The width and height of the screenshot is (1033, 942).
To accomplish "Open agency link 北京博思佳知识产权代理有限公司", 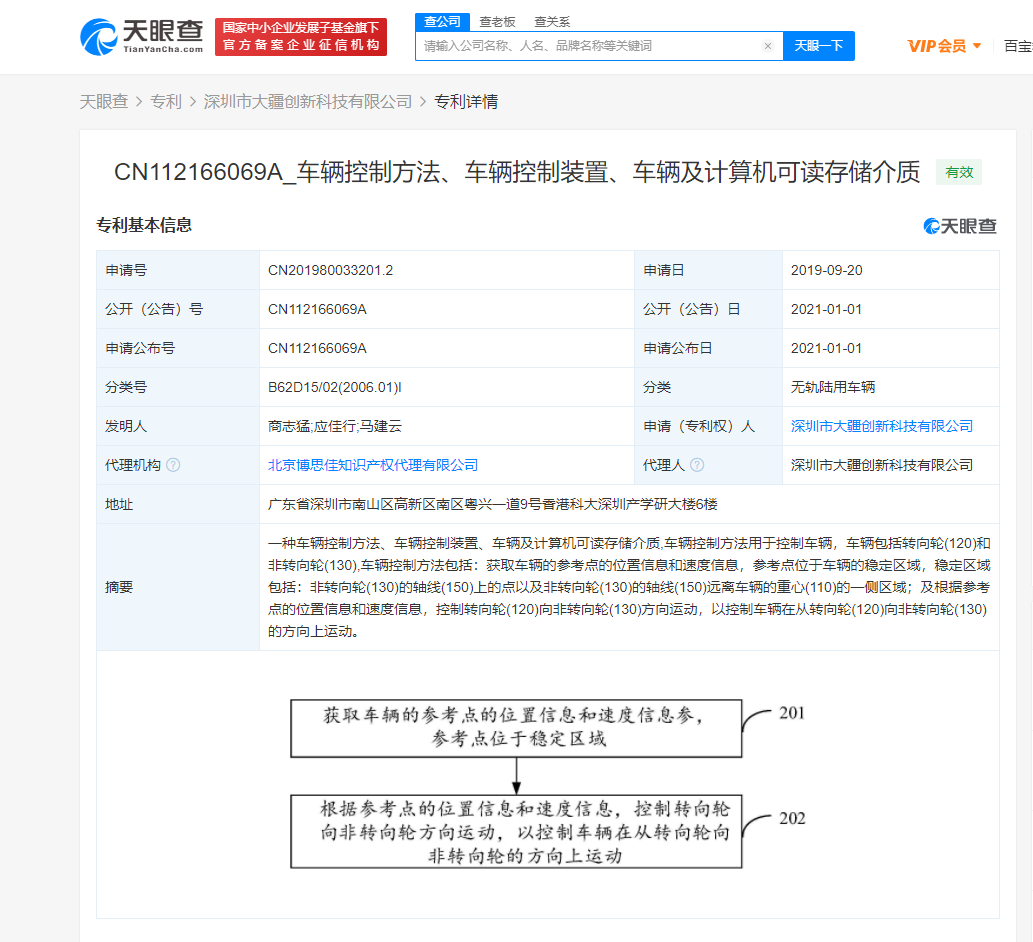I will click(x=373, y=465).
